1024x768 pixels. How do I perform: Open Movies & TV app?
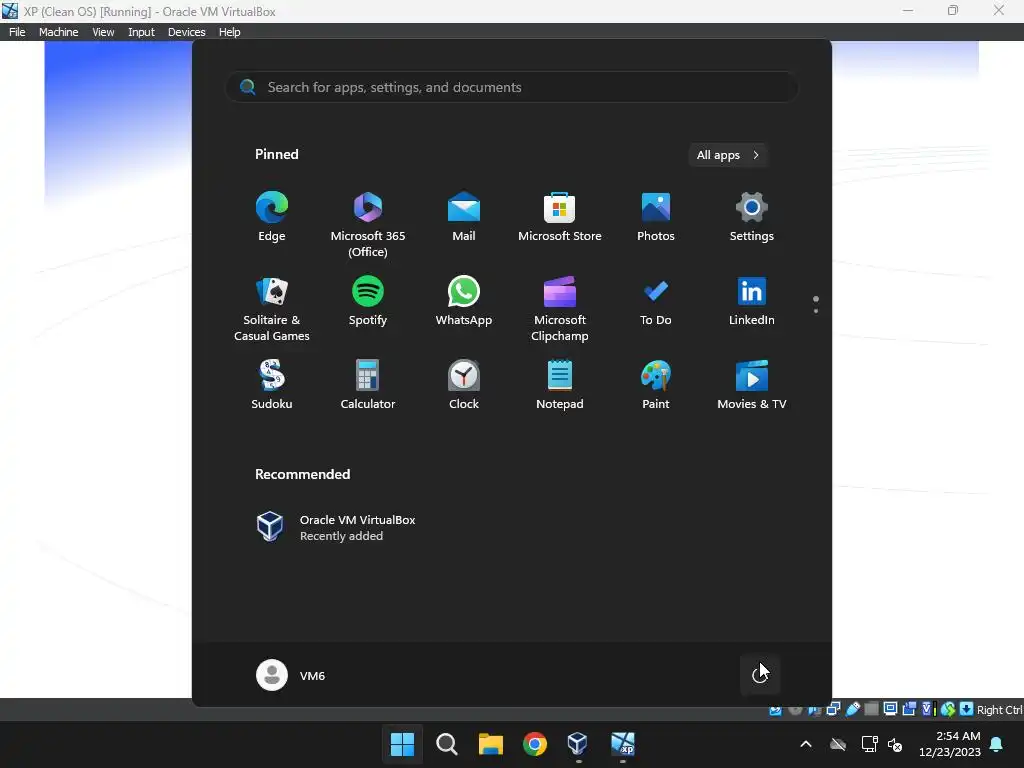(752, 385)
